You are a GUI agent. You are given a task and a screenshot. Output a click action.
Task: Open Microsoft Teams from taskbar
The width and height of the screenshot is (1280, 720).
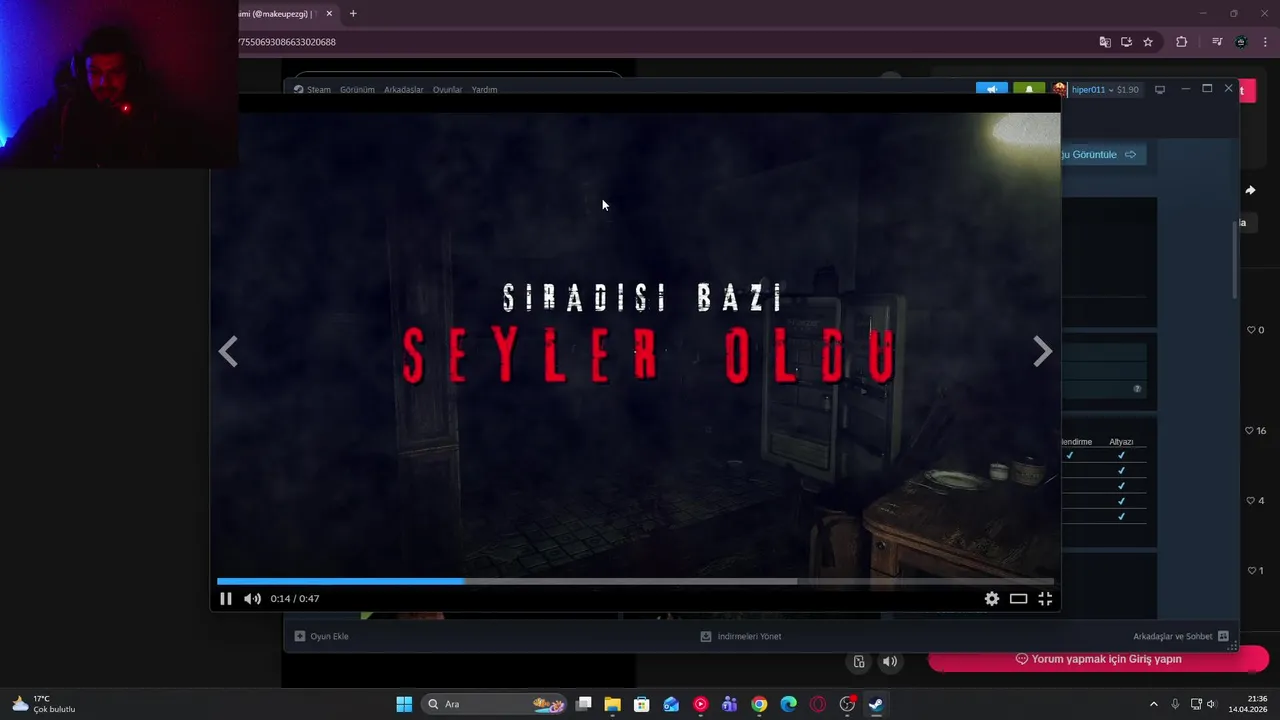730,704
